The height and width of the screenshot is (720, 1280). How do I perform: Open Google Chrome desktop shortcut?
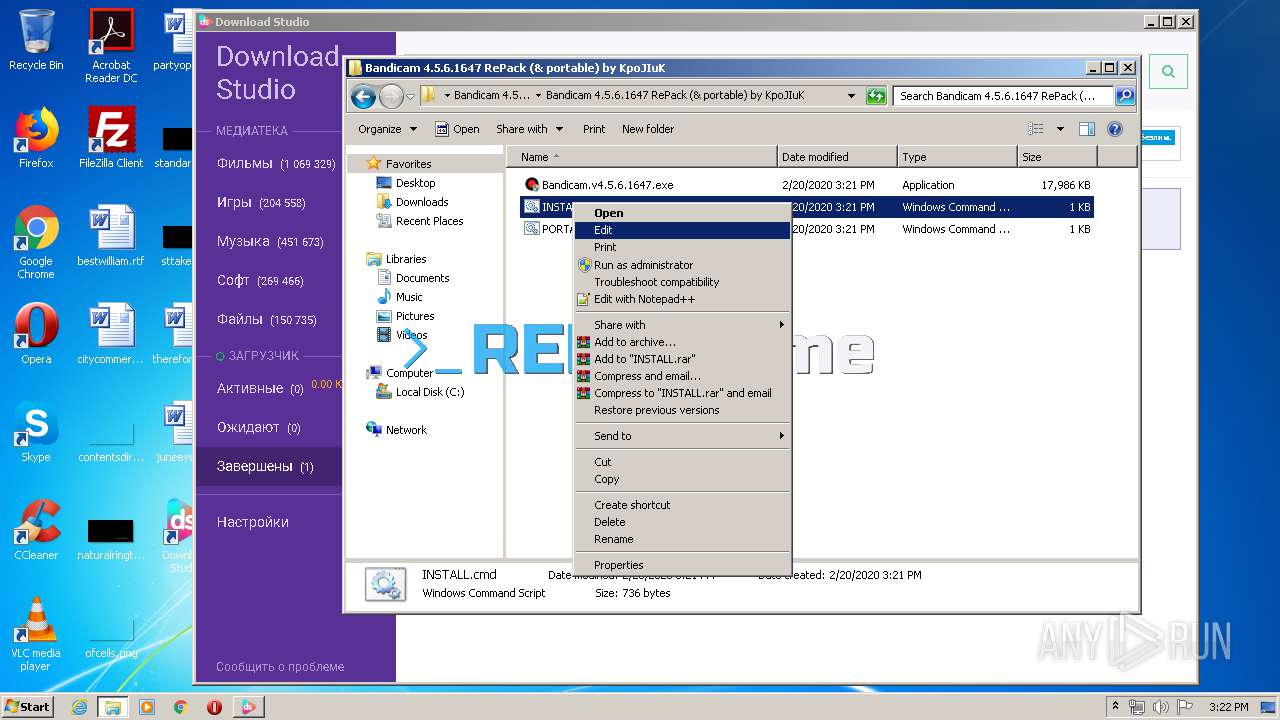point(36,242)
